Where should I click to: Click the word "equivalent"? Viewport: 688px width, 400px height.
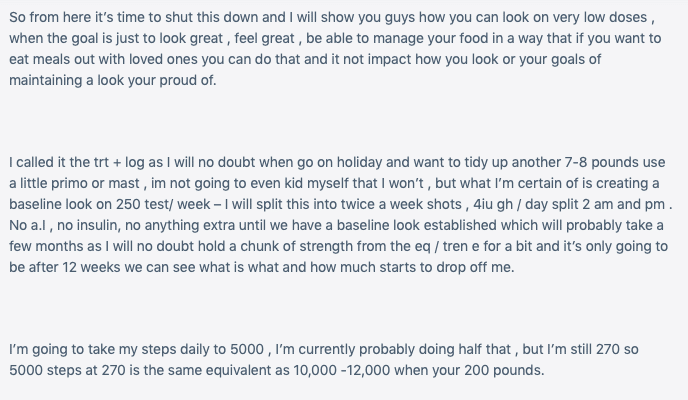[258, 371]
